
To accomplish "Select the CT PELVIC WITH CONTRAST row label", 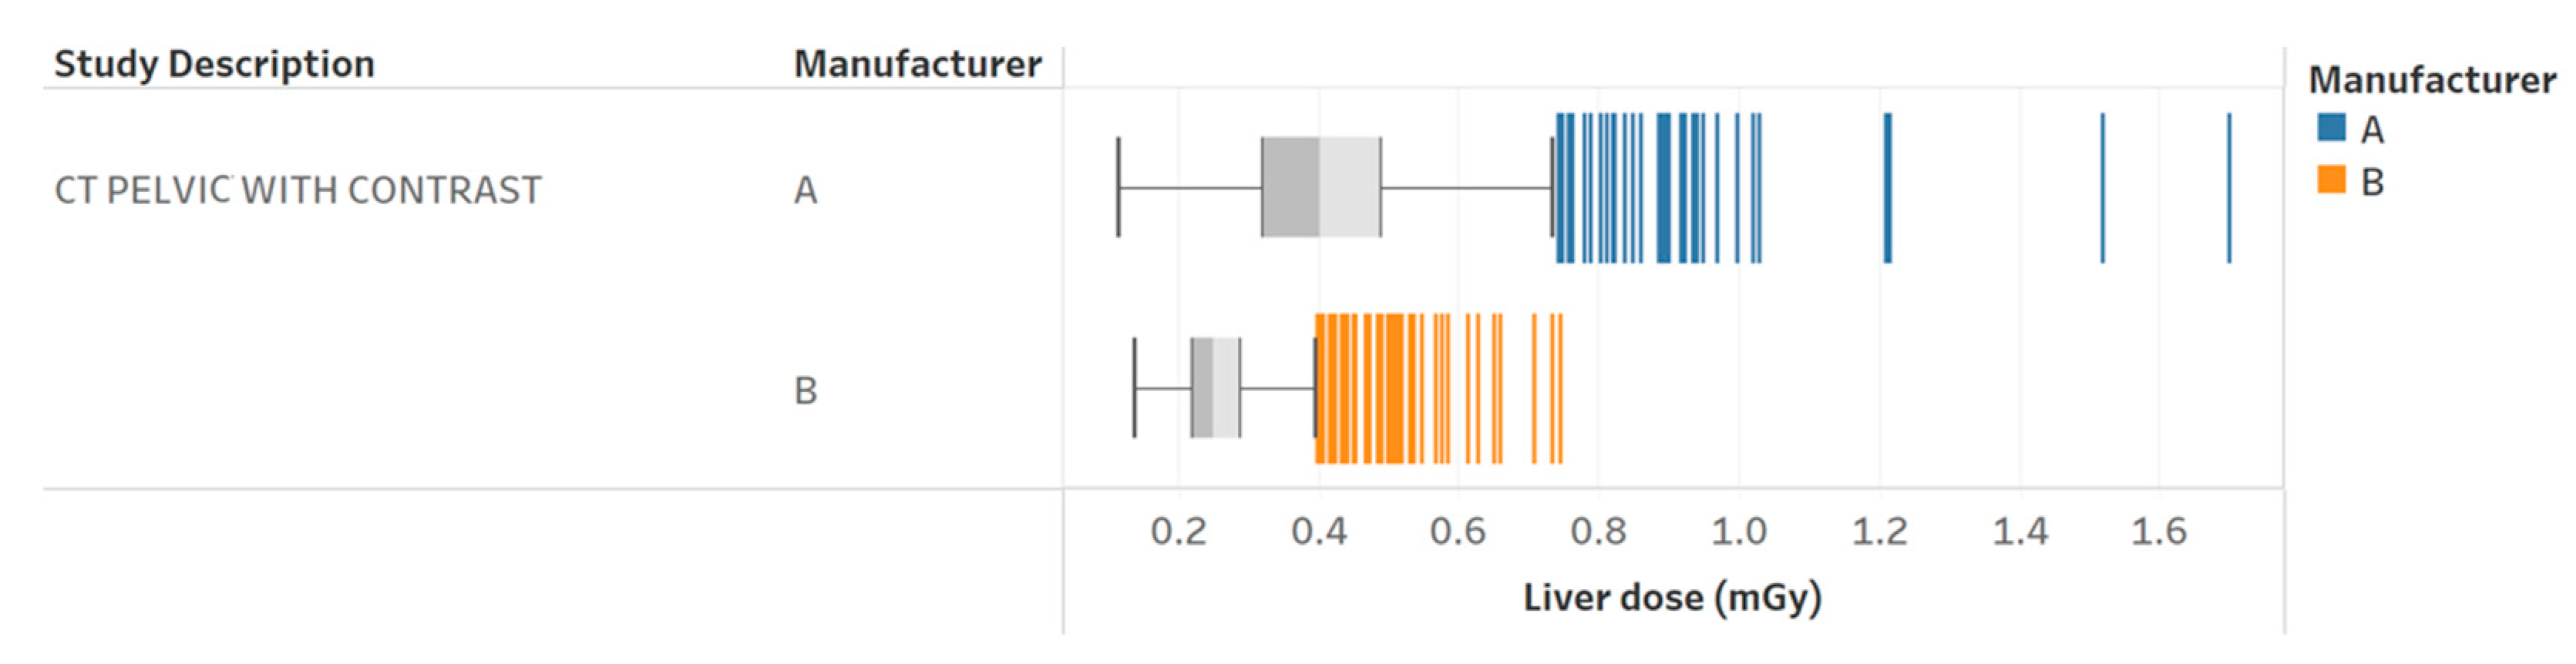I will pyautogui.click(x=297, y=190).
